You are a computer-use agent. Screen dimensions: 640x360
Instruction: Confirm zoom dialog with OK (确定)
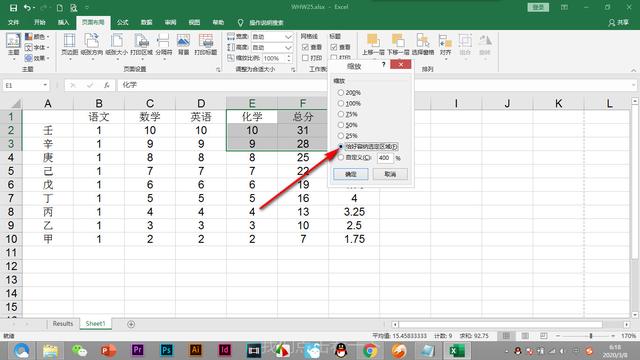351,174
